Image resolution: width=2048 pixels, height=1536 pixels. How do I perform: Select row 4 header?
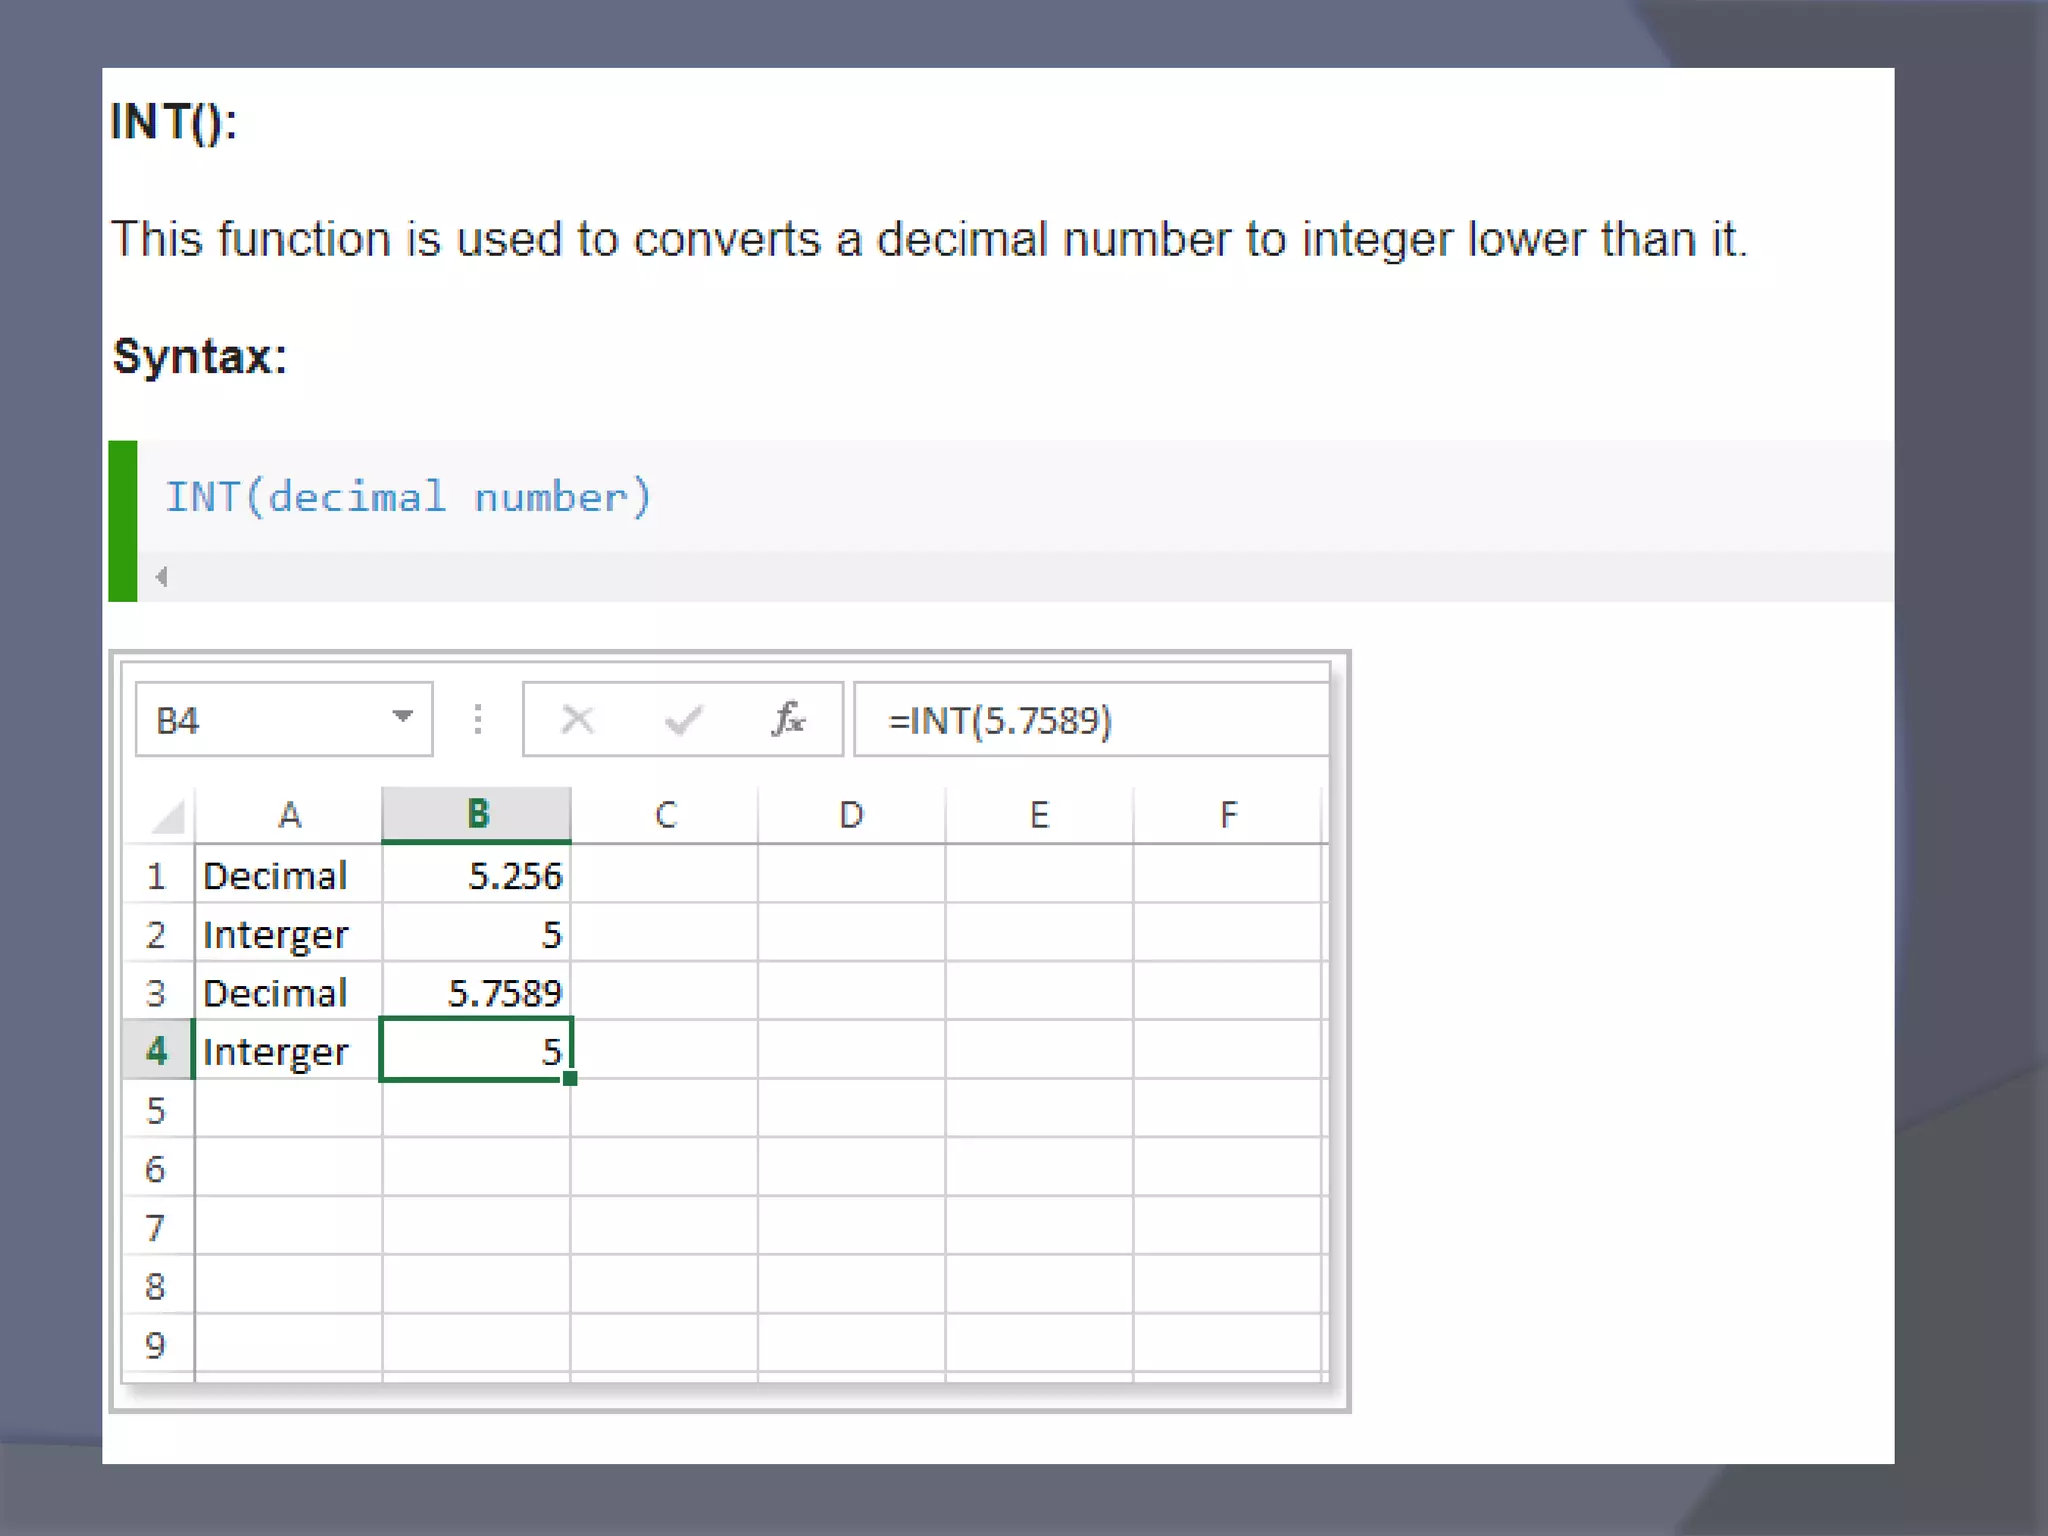tap(156, 1050)
